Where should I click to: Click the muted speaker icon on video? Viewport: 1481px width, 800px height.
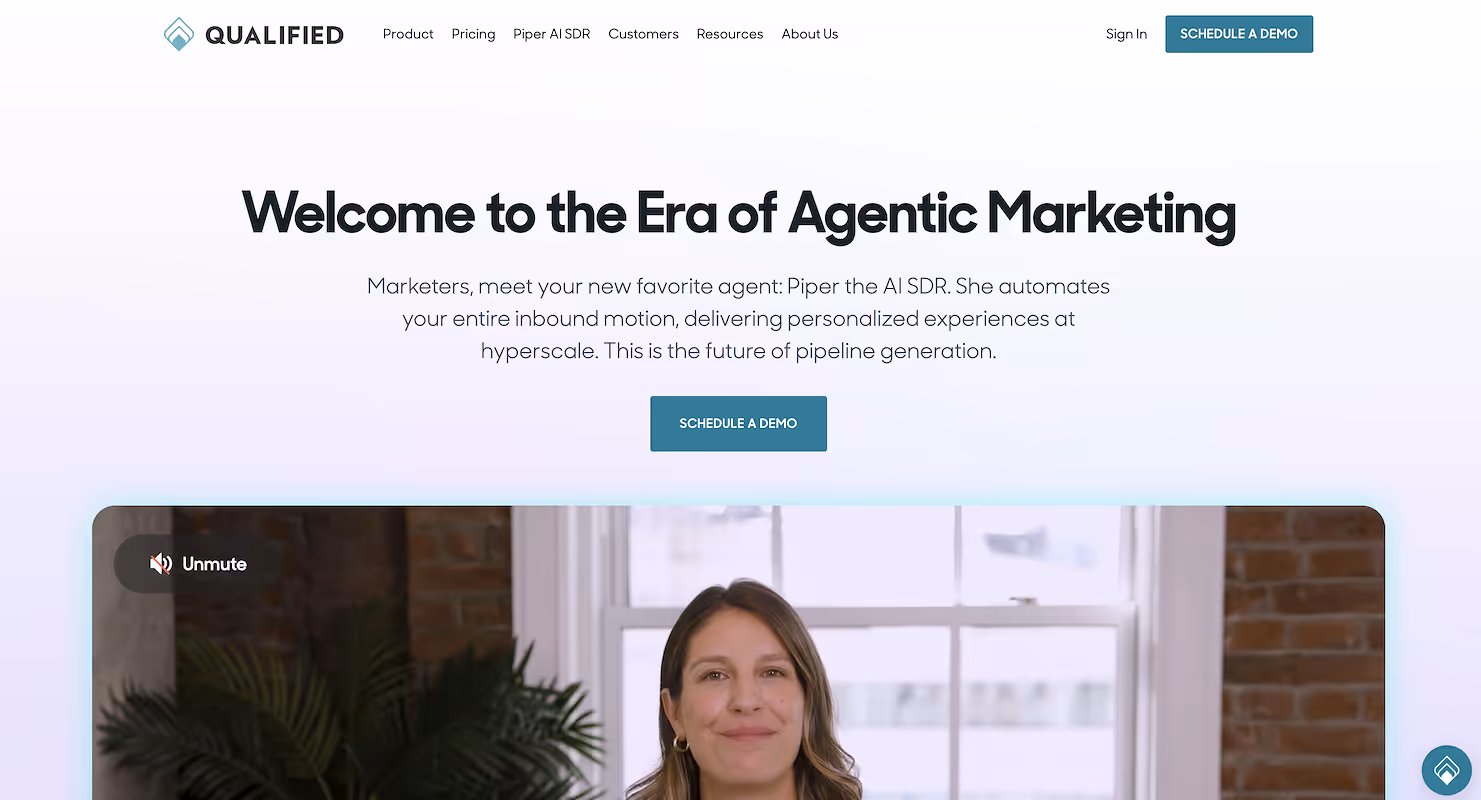click(160, 564)
